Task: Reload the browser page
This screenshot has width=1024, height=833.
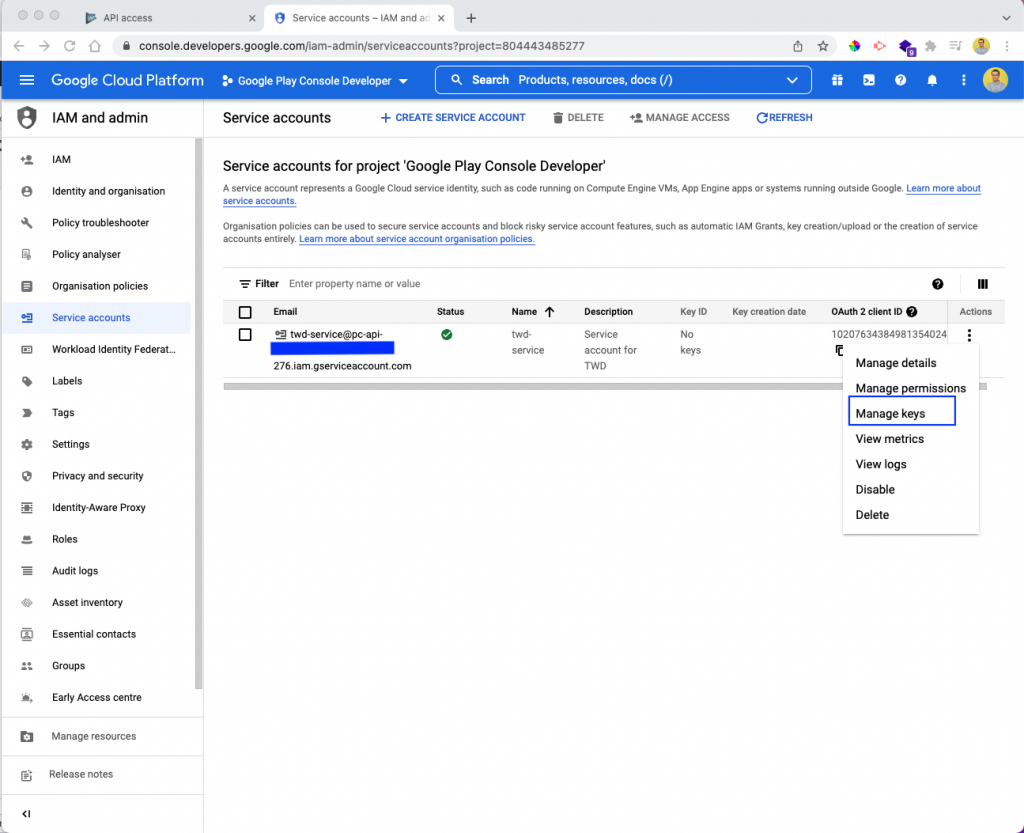Action: tap(69, 46)
